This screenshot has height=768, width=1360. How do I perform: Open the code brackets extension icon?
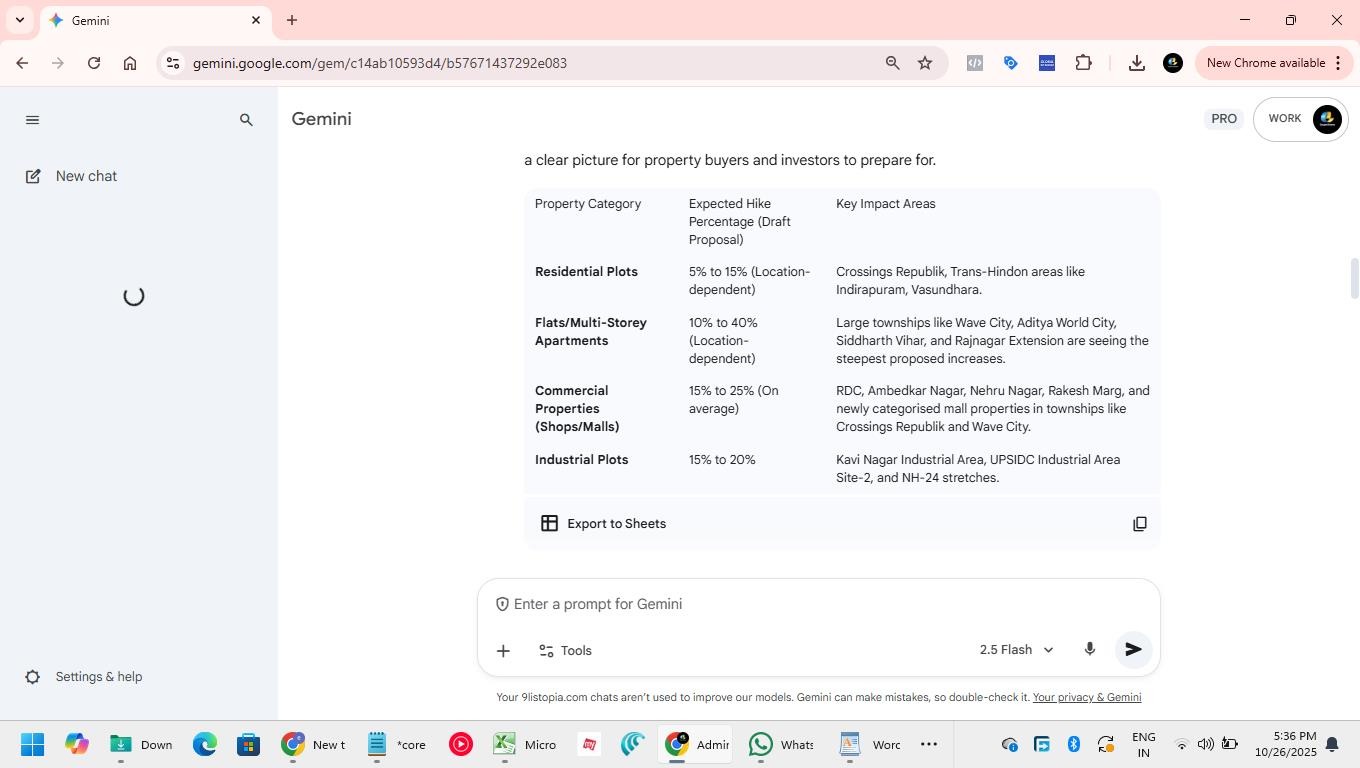coord(975,63)
